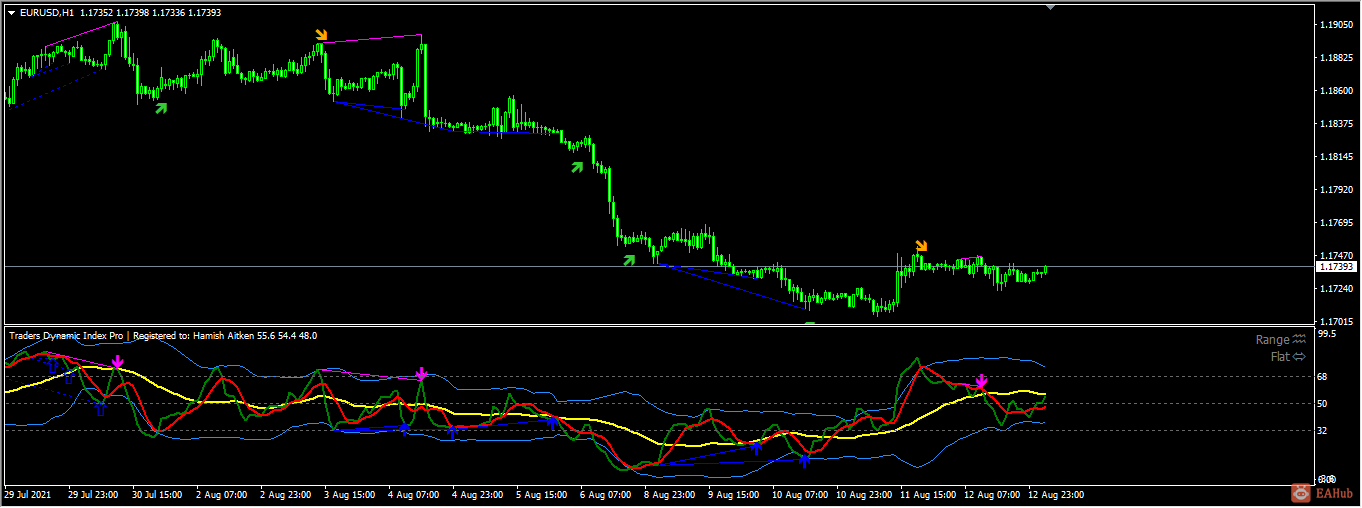Click the 1.18375 price axis label
Image resolution: width=1362 pixels, height=508 pixels.
pos(1337,124)
